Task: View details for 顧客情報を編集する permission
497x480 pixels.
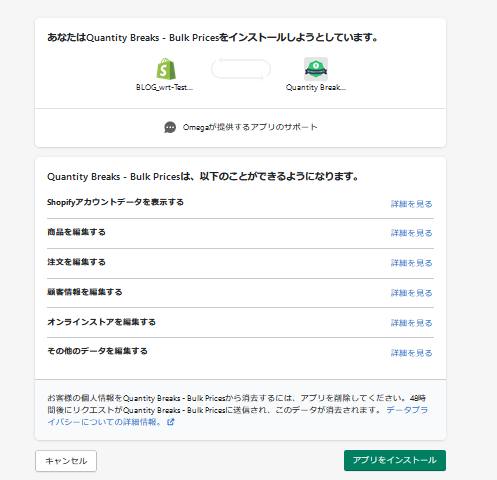Action: click(x=411, y=293)
